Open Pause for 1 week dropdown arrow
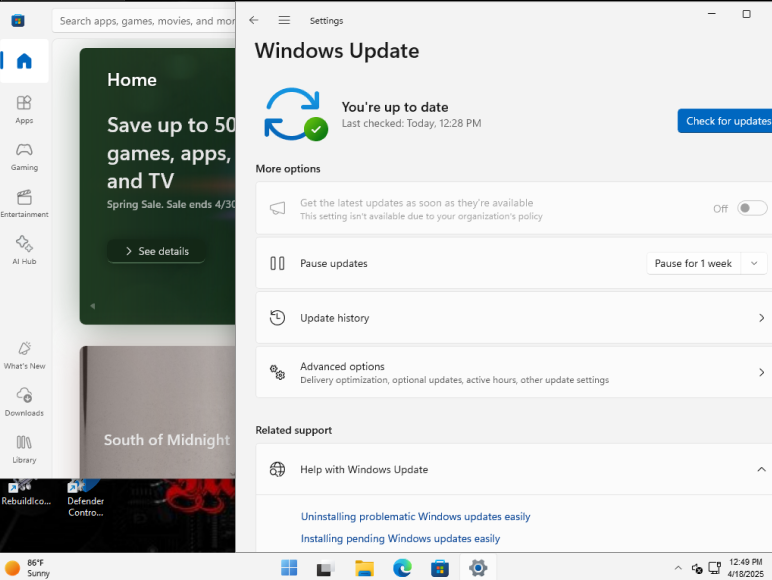Image resolution: width=772 pixels, height=580 pixels. [x=754, y=263]
